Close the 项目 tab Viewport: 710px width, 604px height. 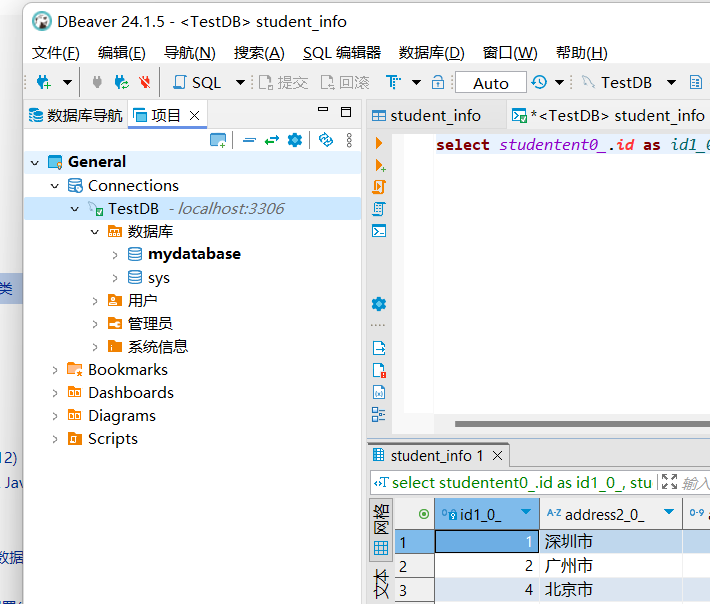click(x=194, y=115)
